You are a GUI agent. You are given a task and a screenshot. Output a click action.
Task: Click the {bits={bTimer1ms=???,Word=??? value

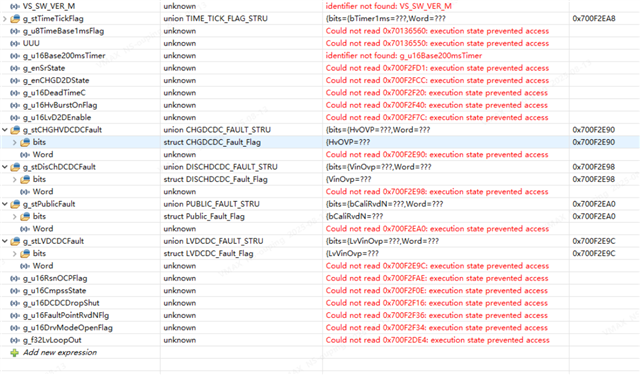click(x=386, y=19)
